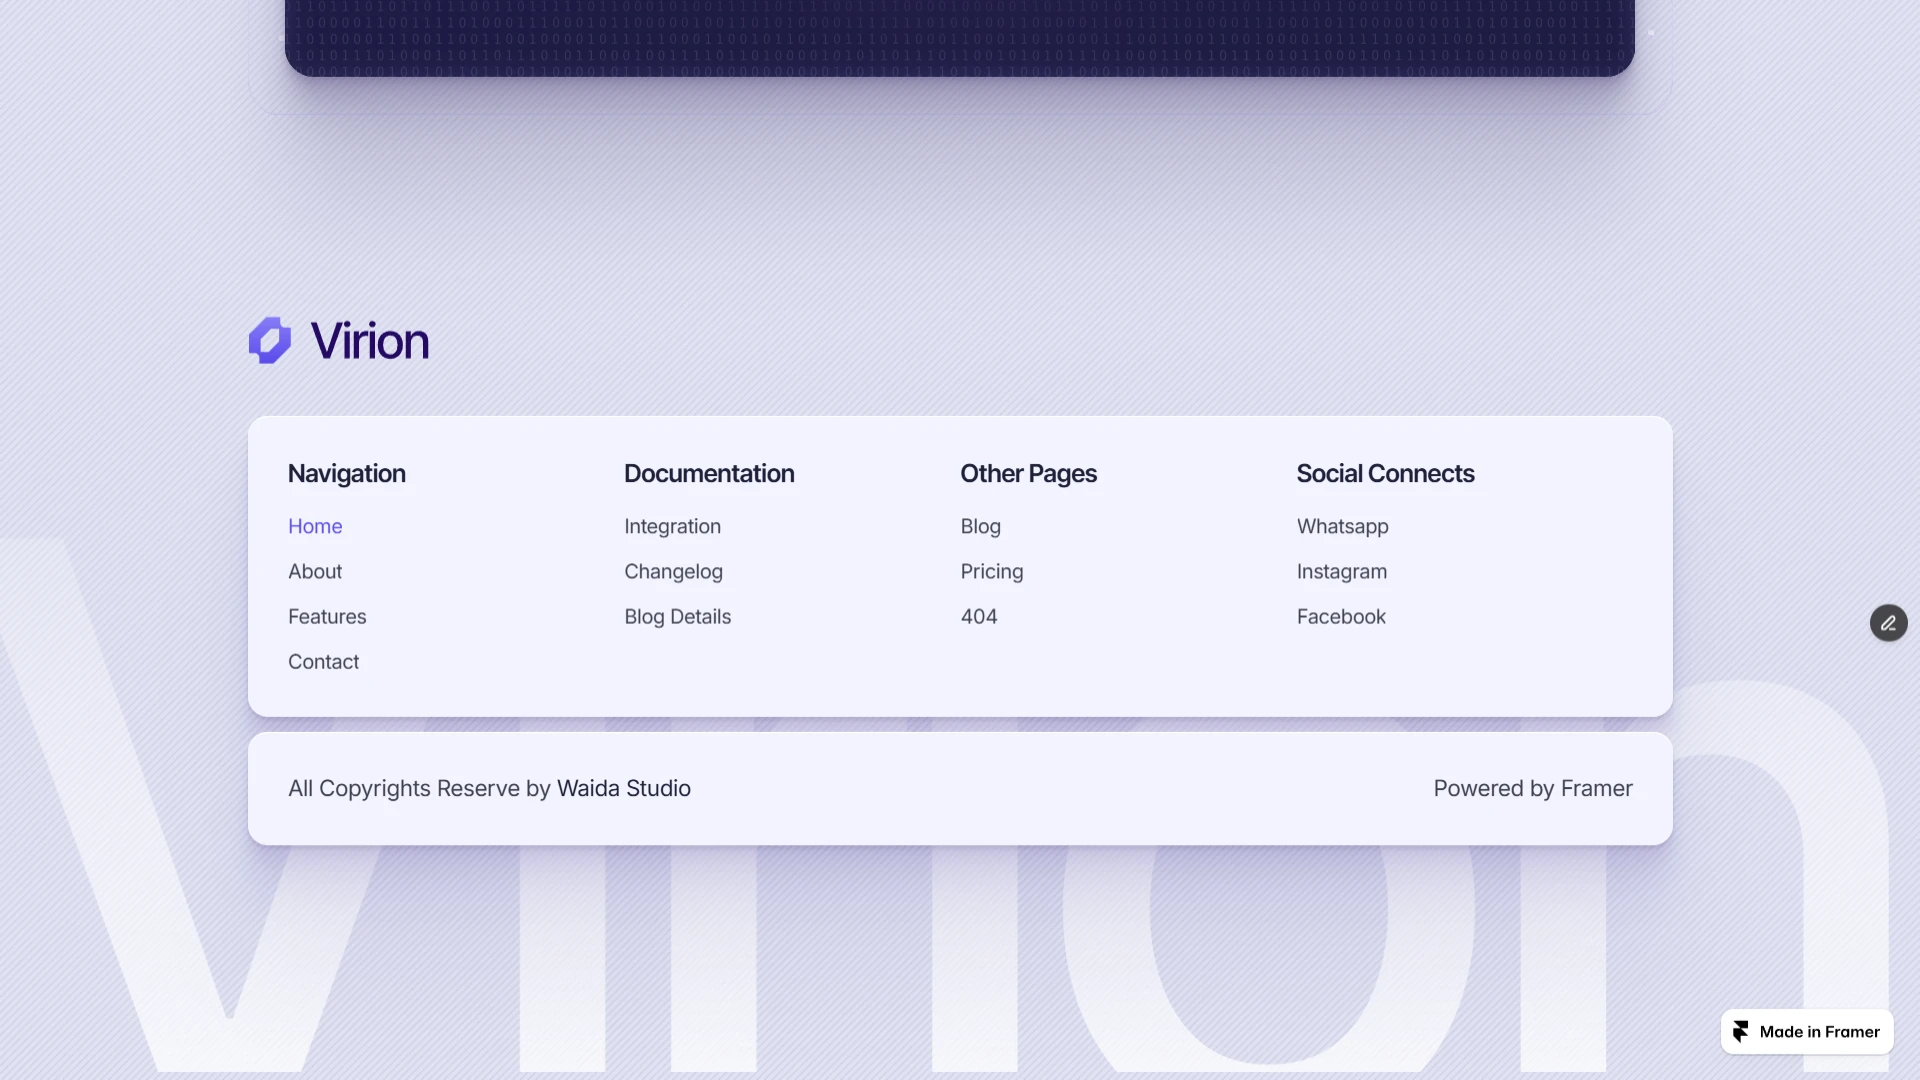The image size is (1920, 1080).
Task: Click the Made in Framer text label
Action: tap(1819, 1032)
